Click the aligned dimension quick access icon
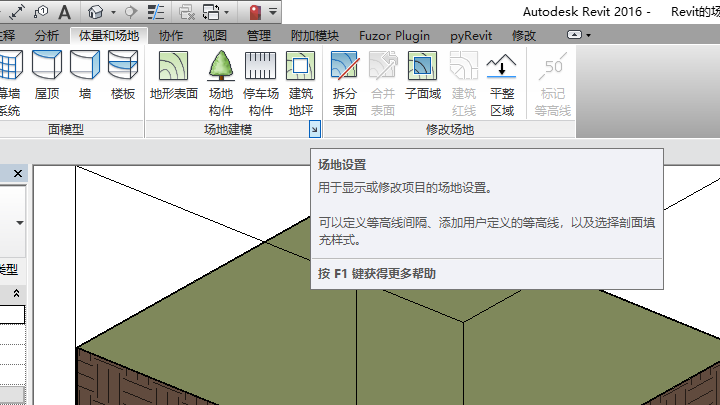The width and height of the screenshot is (720, 405). point(17,12)
